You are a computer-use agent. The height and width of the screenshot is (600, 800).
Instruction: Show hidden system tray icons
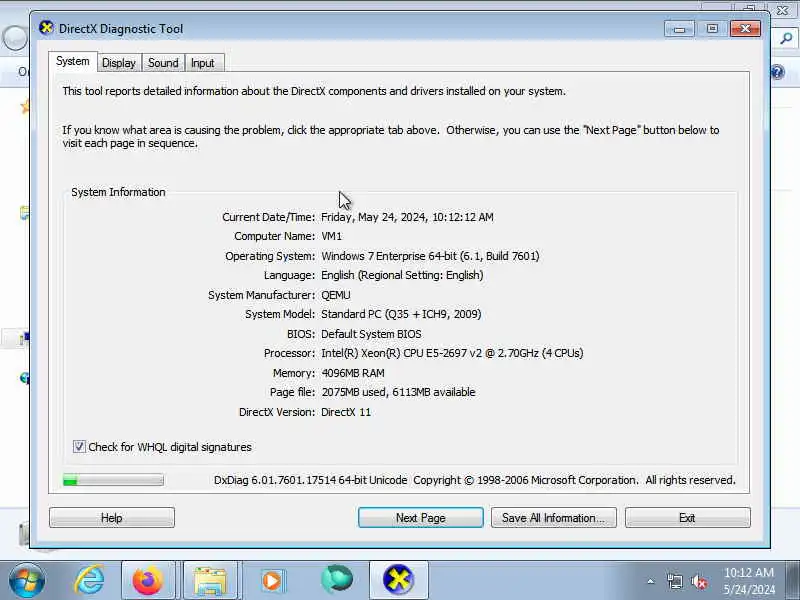coord(651,581)
